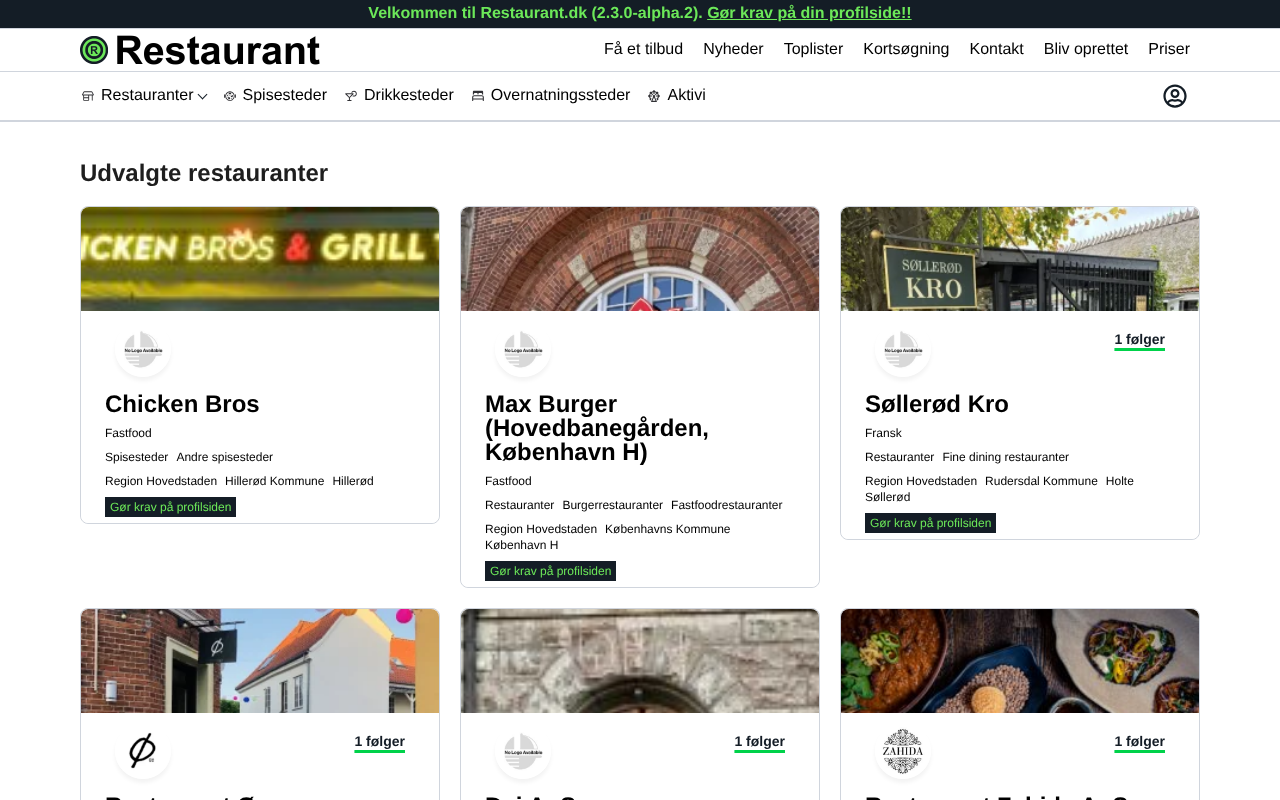Viewport: 1280px width, 800px height.
Task: View stone archway cover photo
Action: [x=640, y=661]
